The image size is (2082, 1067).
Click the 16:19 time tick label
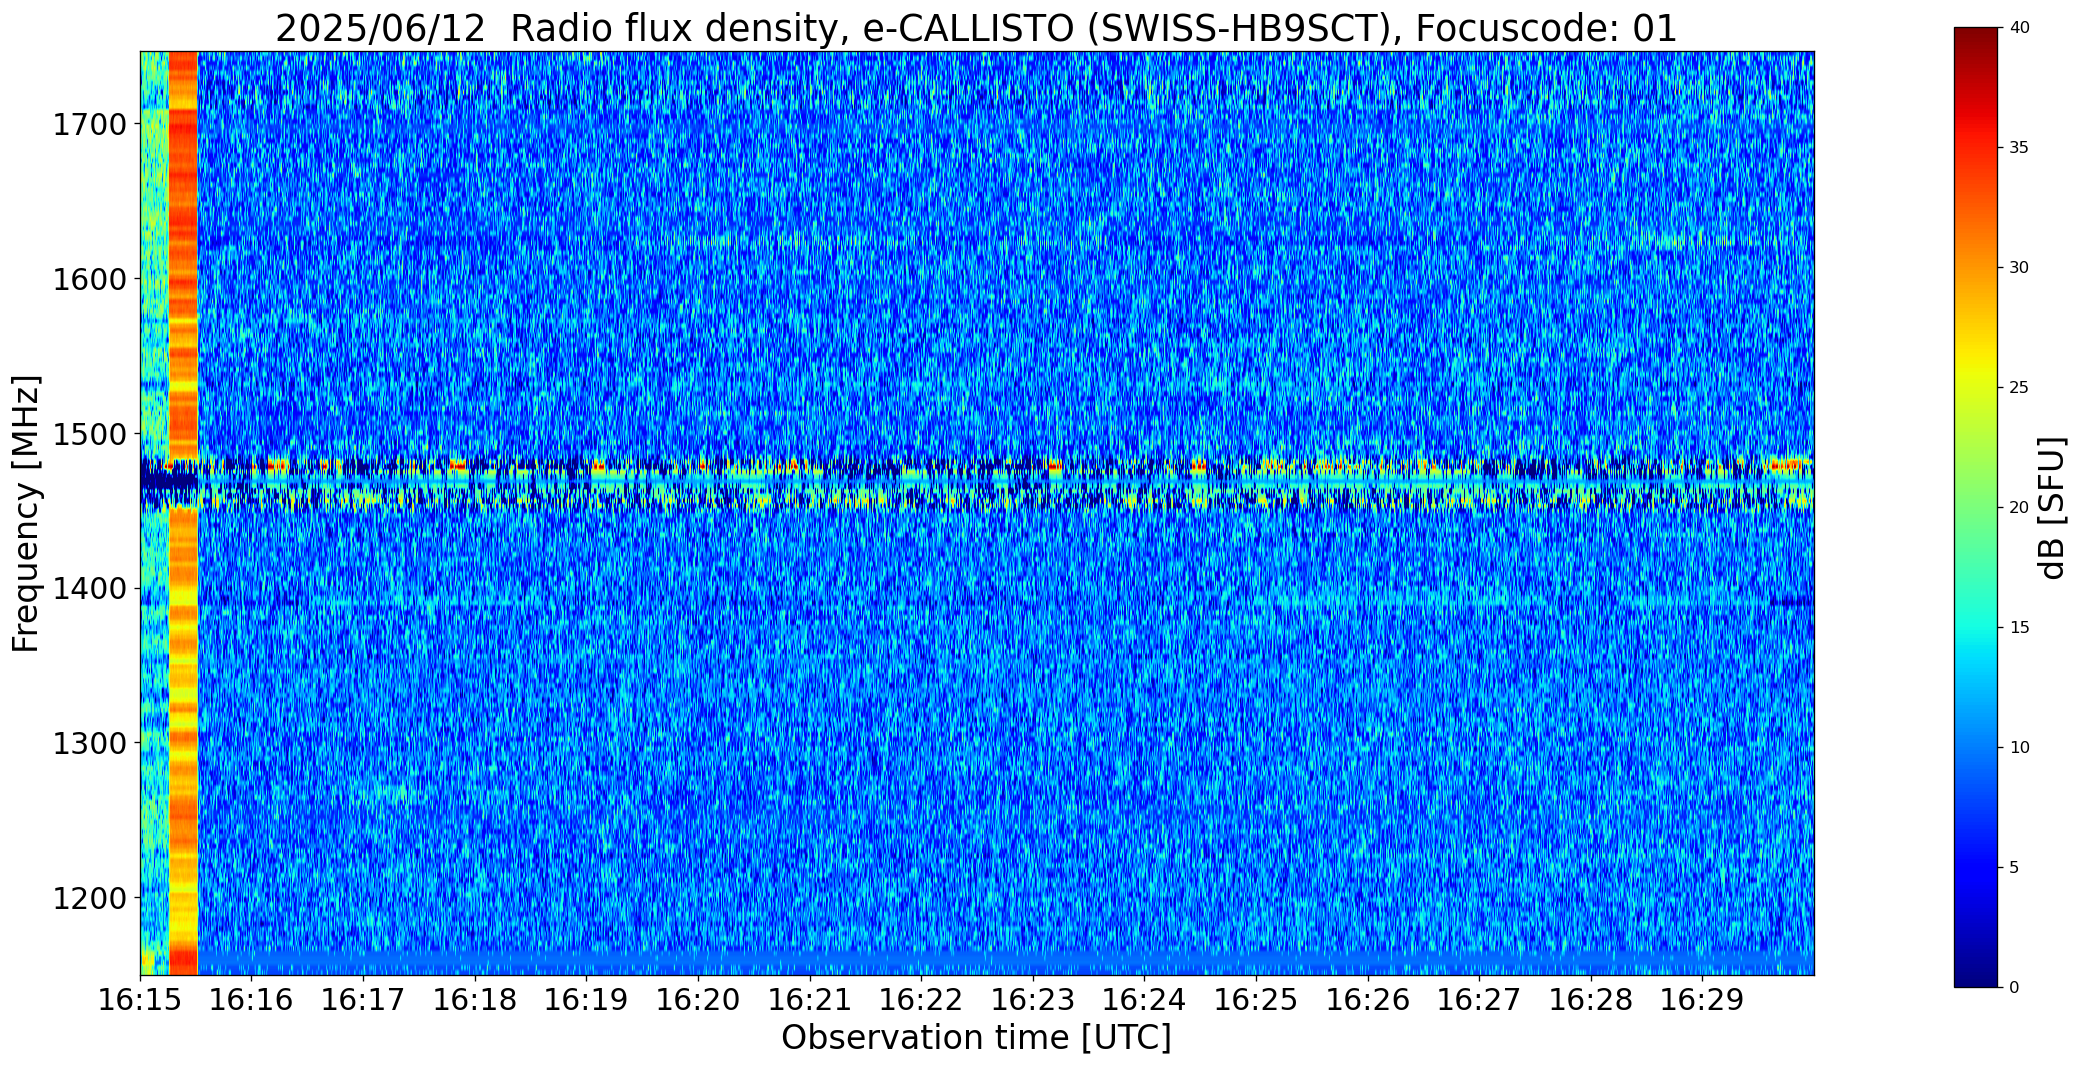pyautogui.click(x=587, y=1000)
